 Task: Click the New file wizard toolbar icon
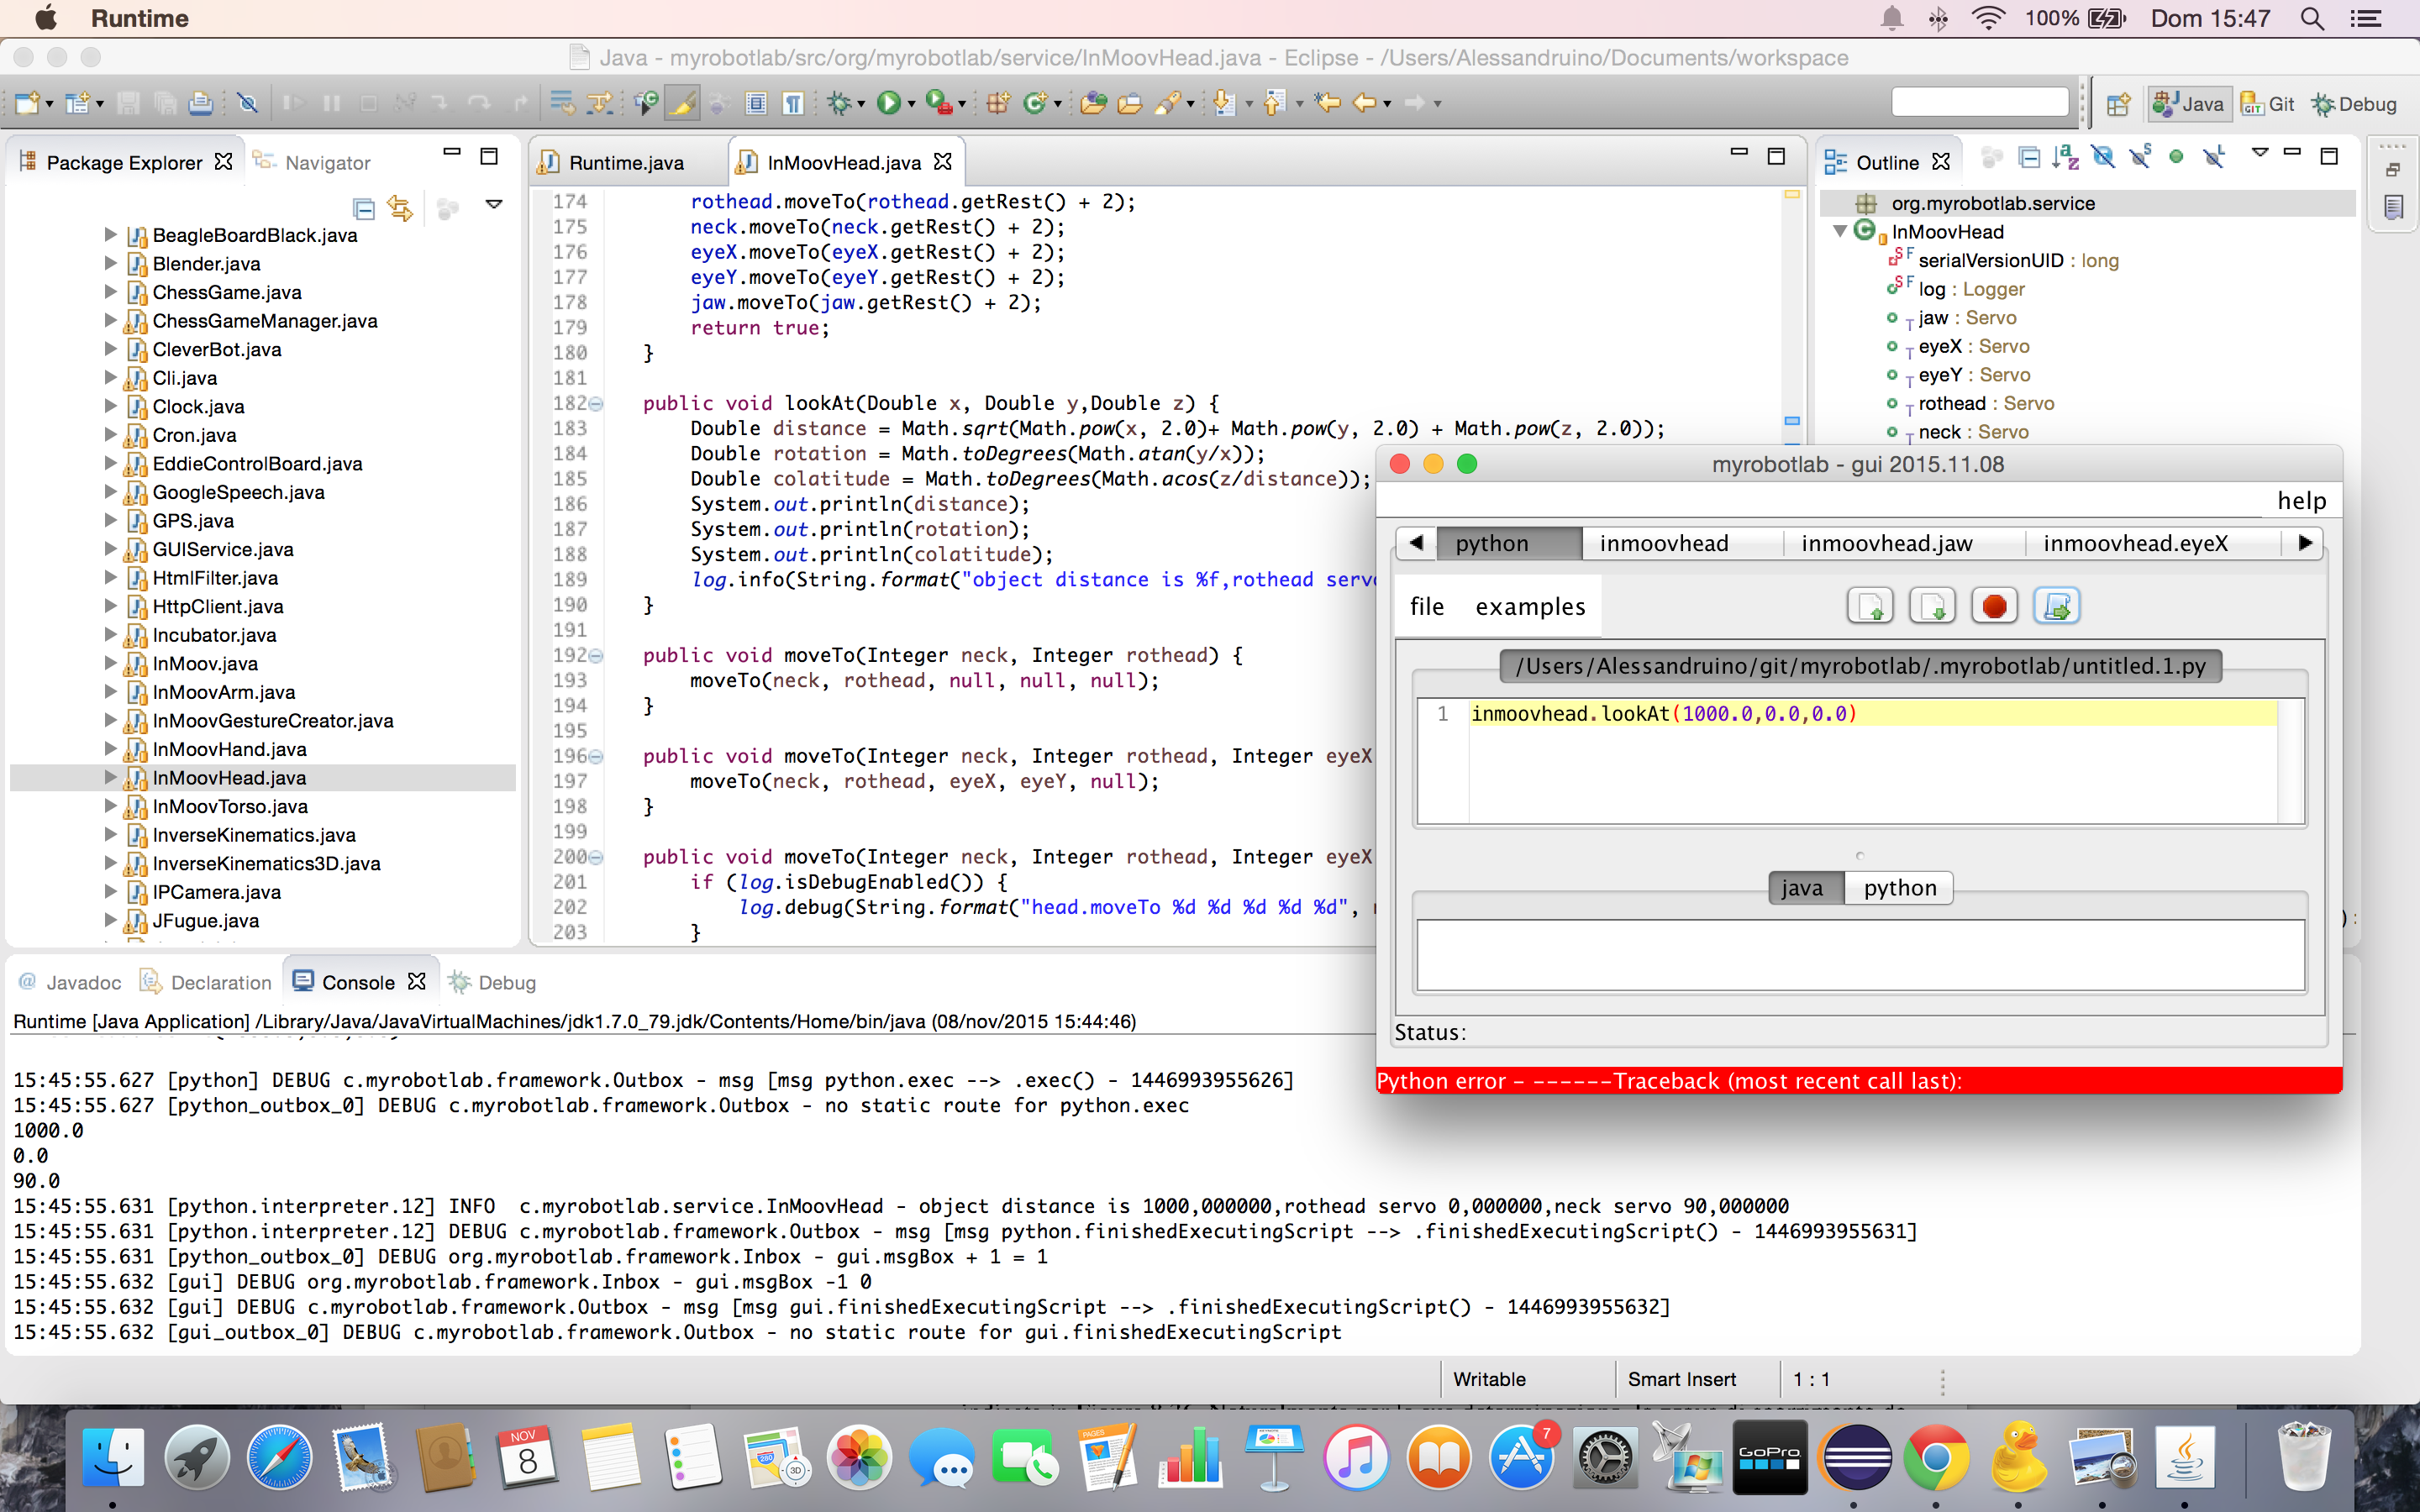pyautogui.click(x=27, y=103)
